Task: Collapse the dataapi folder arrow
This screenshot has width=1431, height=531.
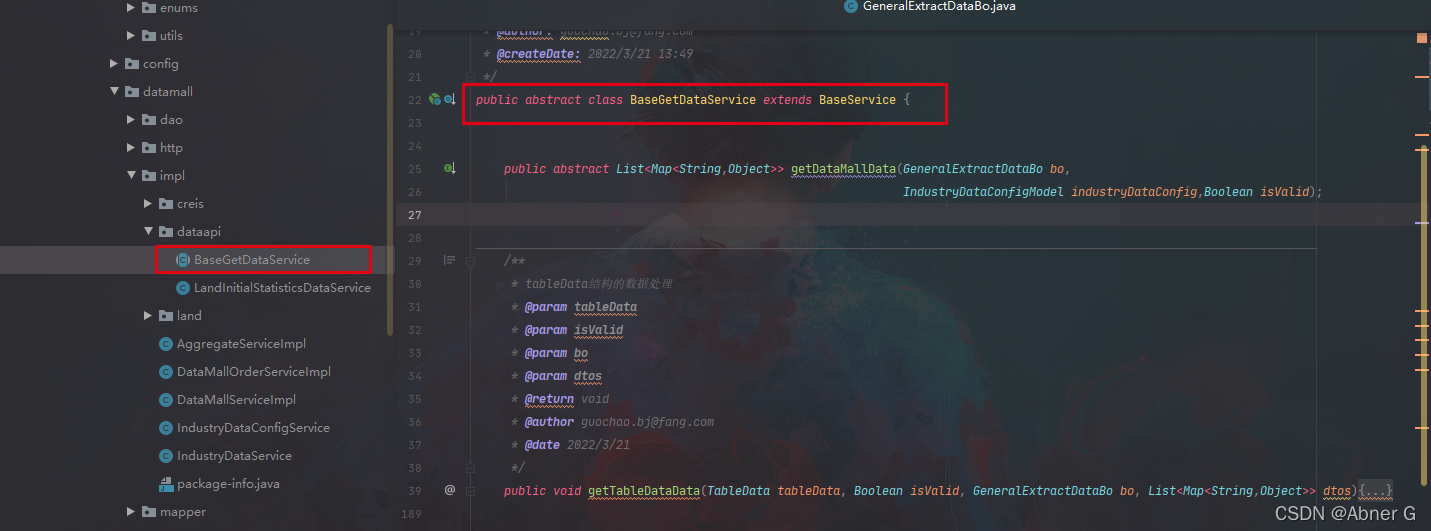Action: point(149,232)
